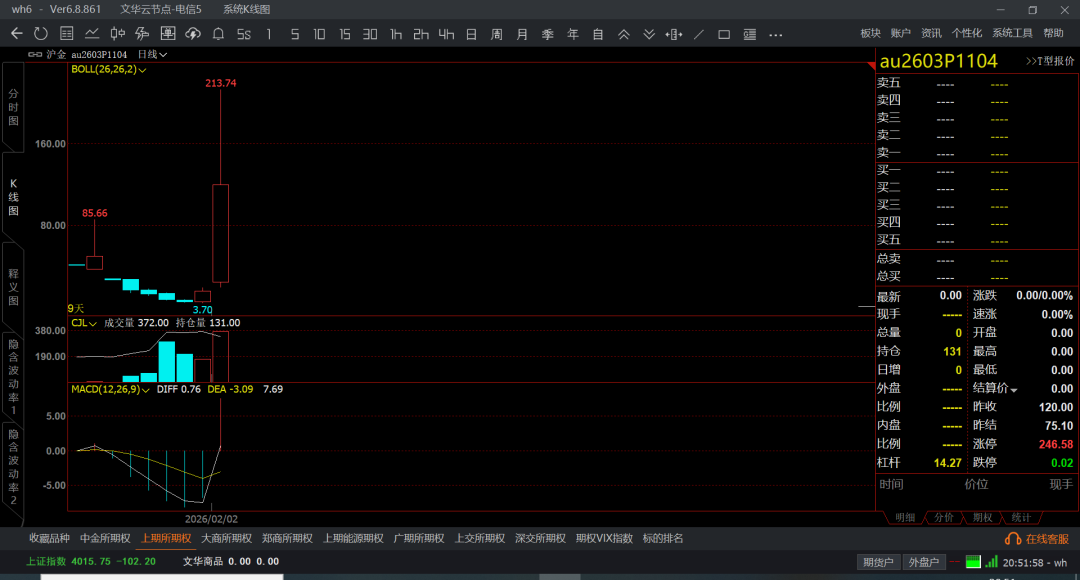Open the 隐含波动率1 side tab
The height and width of the screenshot is (580, 1080).
pos(13,377)
